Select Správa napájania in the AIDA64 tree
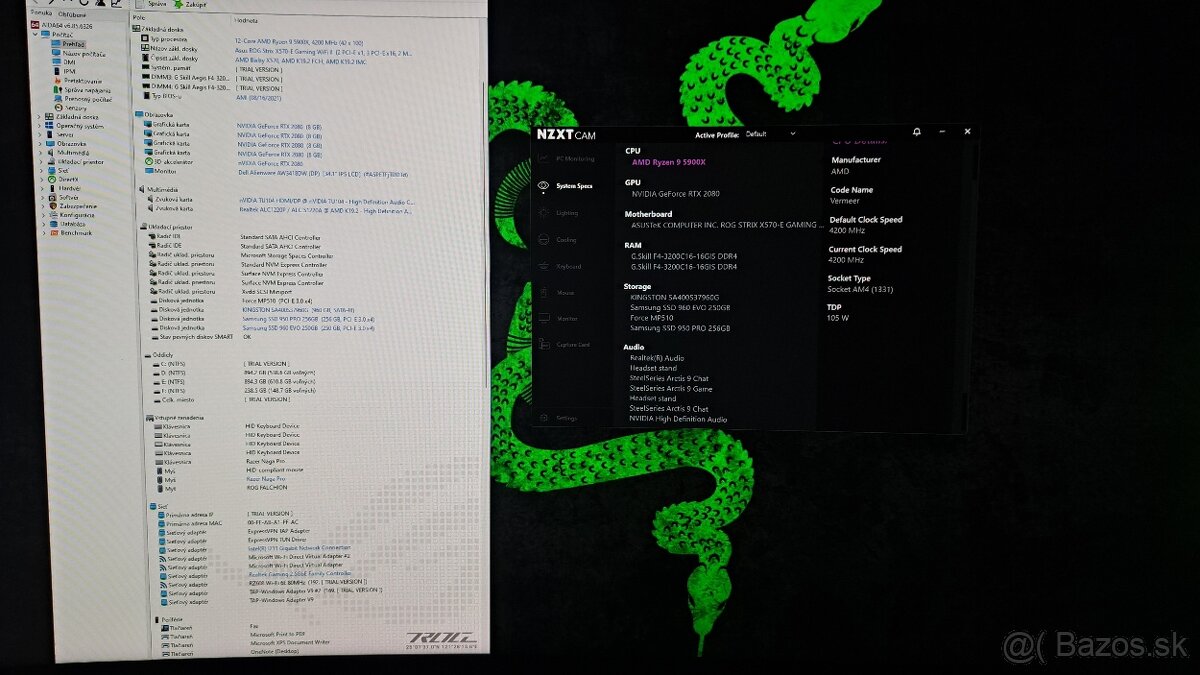The height and width of the screenshot is (675, 1200). pyautogui.click(x=80, y=89)
